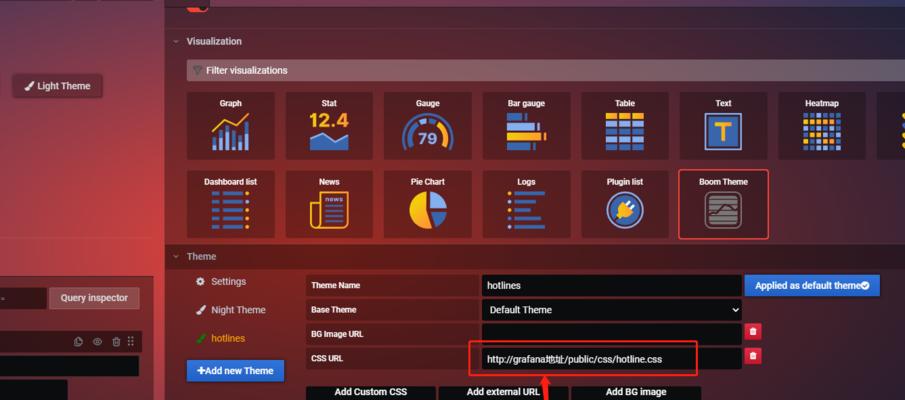
Task: Open the Query inspector
Action: [94, 298]
